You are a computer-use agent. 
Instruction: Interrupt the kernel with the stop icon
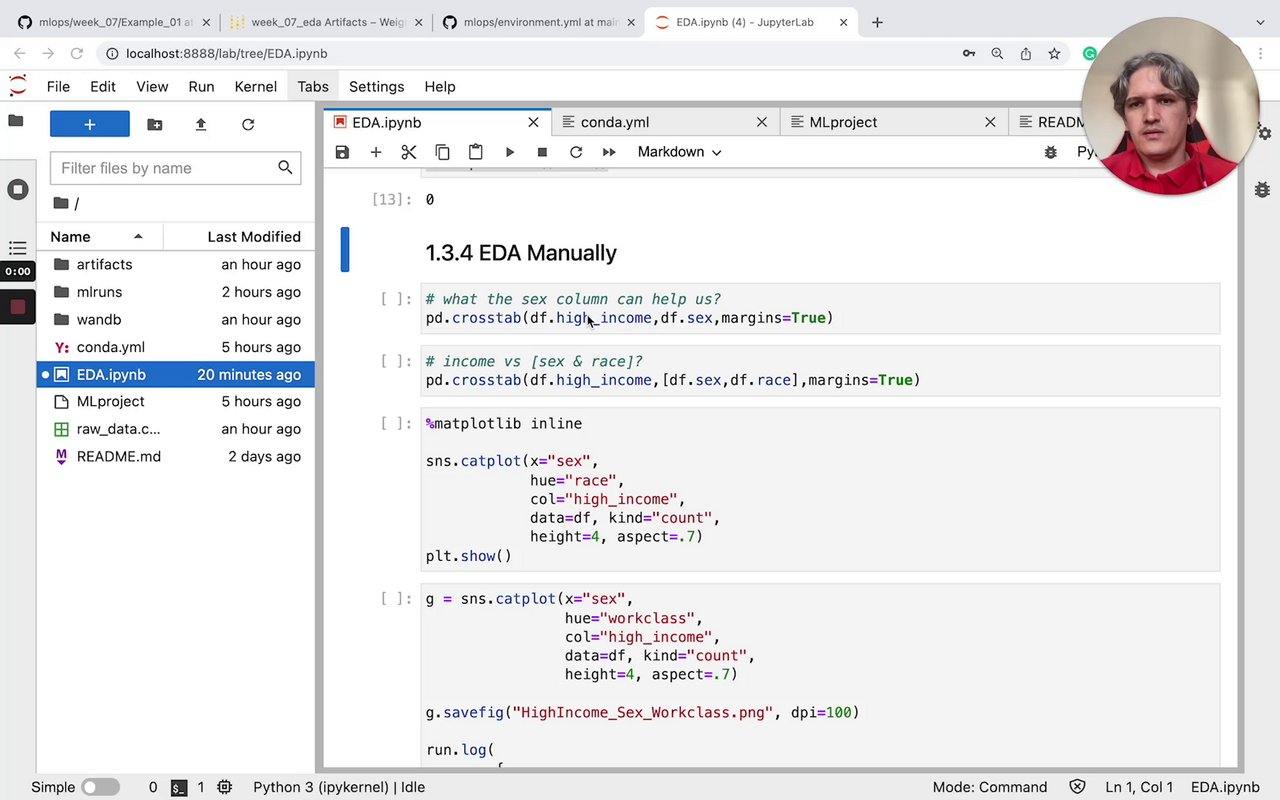542,152
